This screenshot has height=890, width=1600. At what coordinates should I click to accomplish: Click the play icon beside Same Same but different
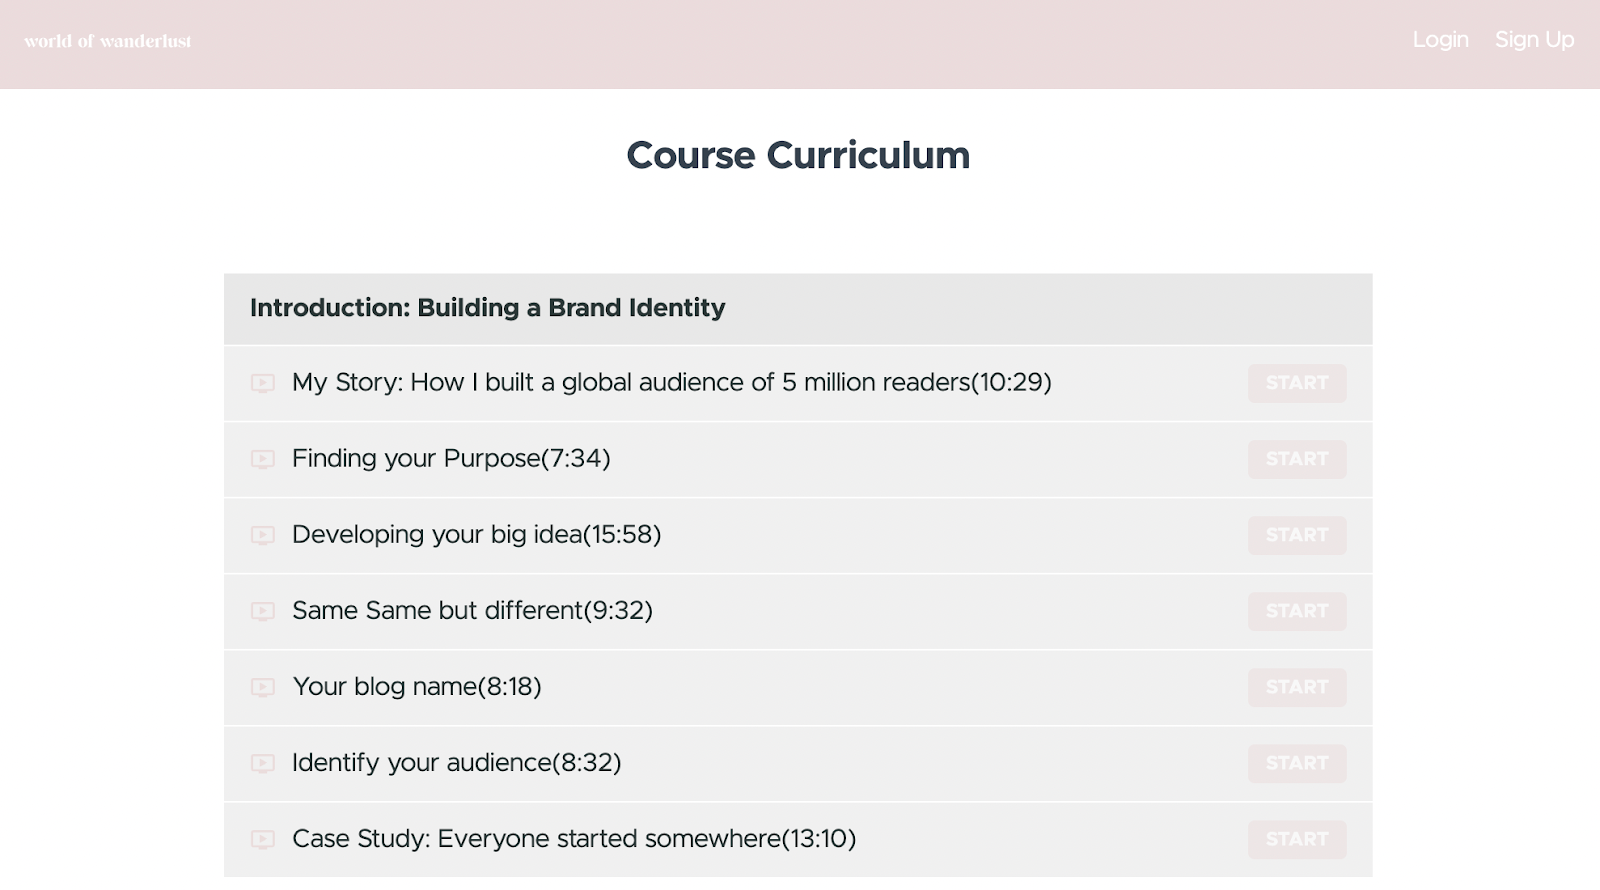click(x=261, y=612)
